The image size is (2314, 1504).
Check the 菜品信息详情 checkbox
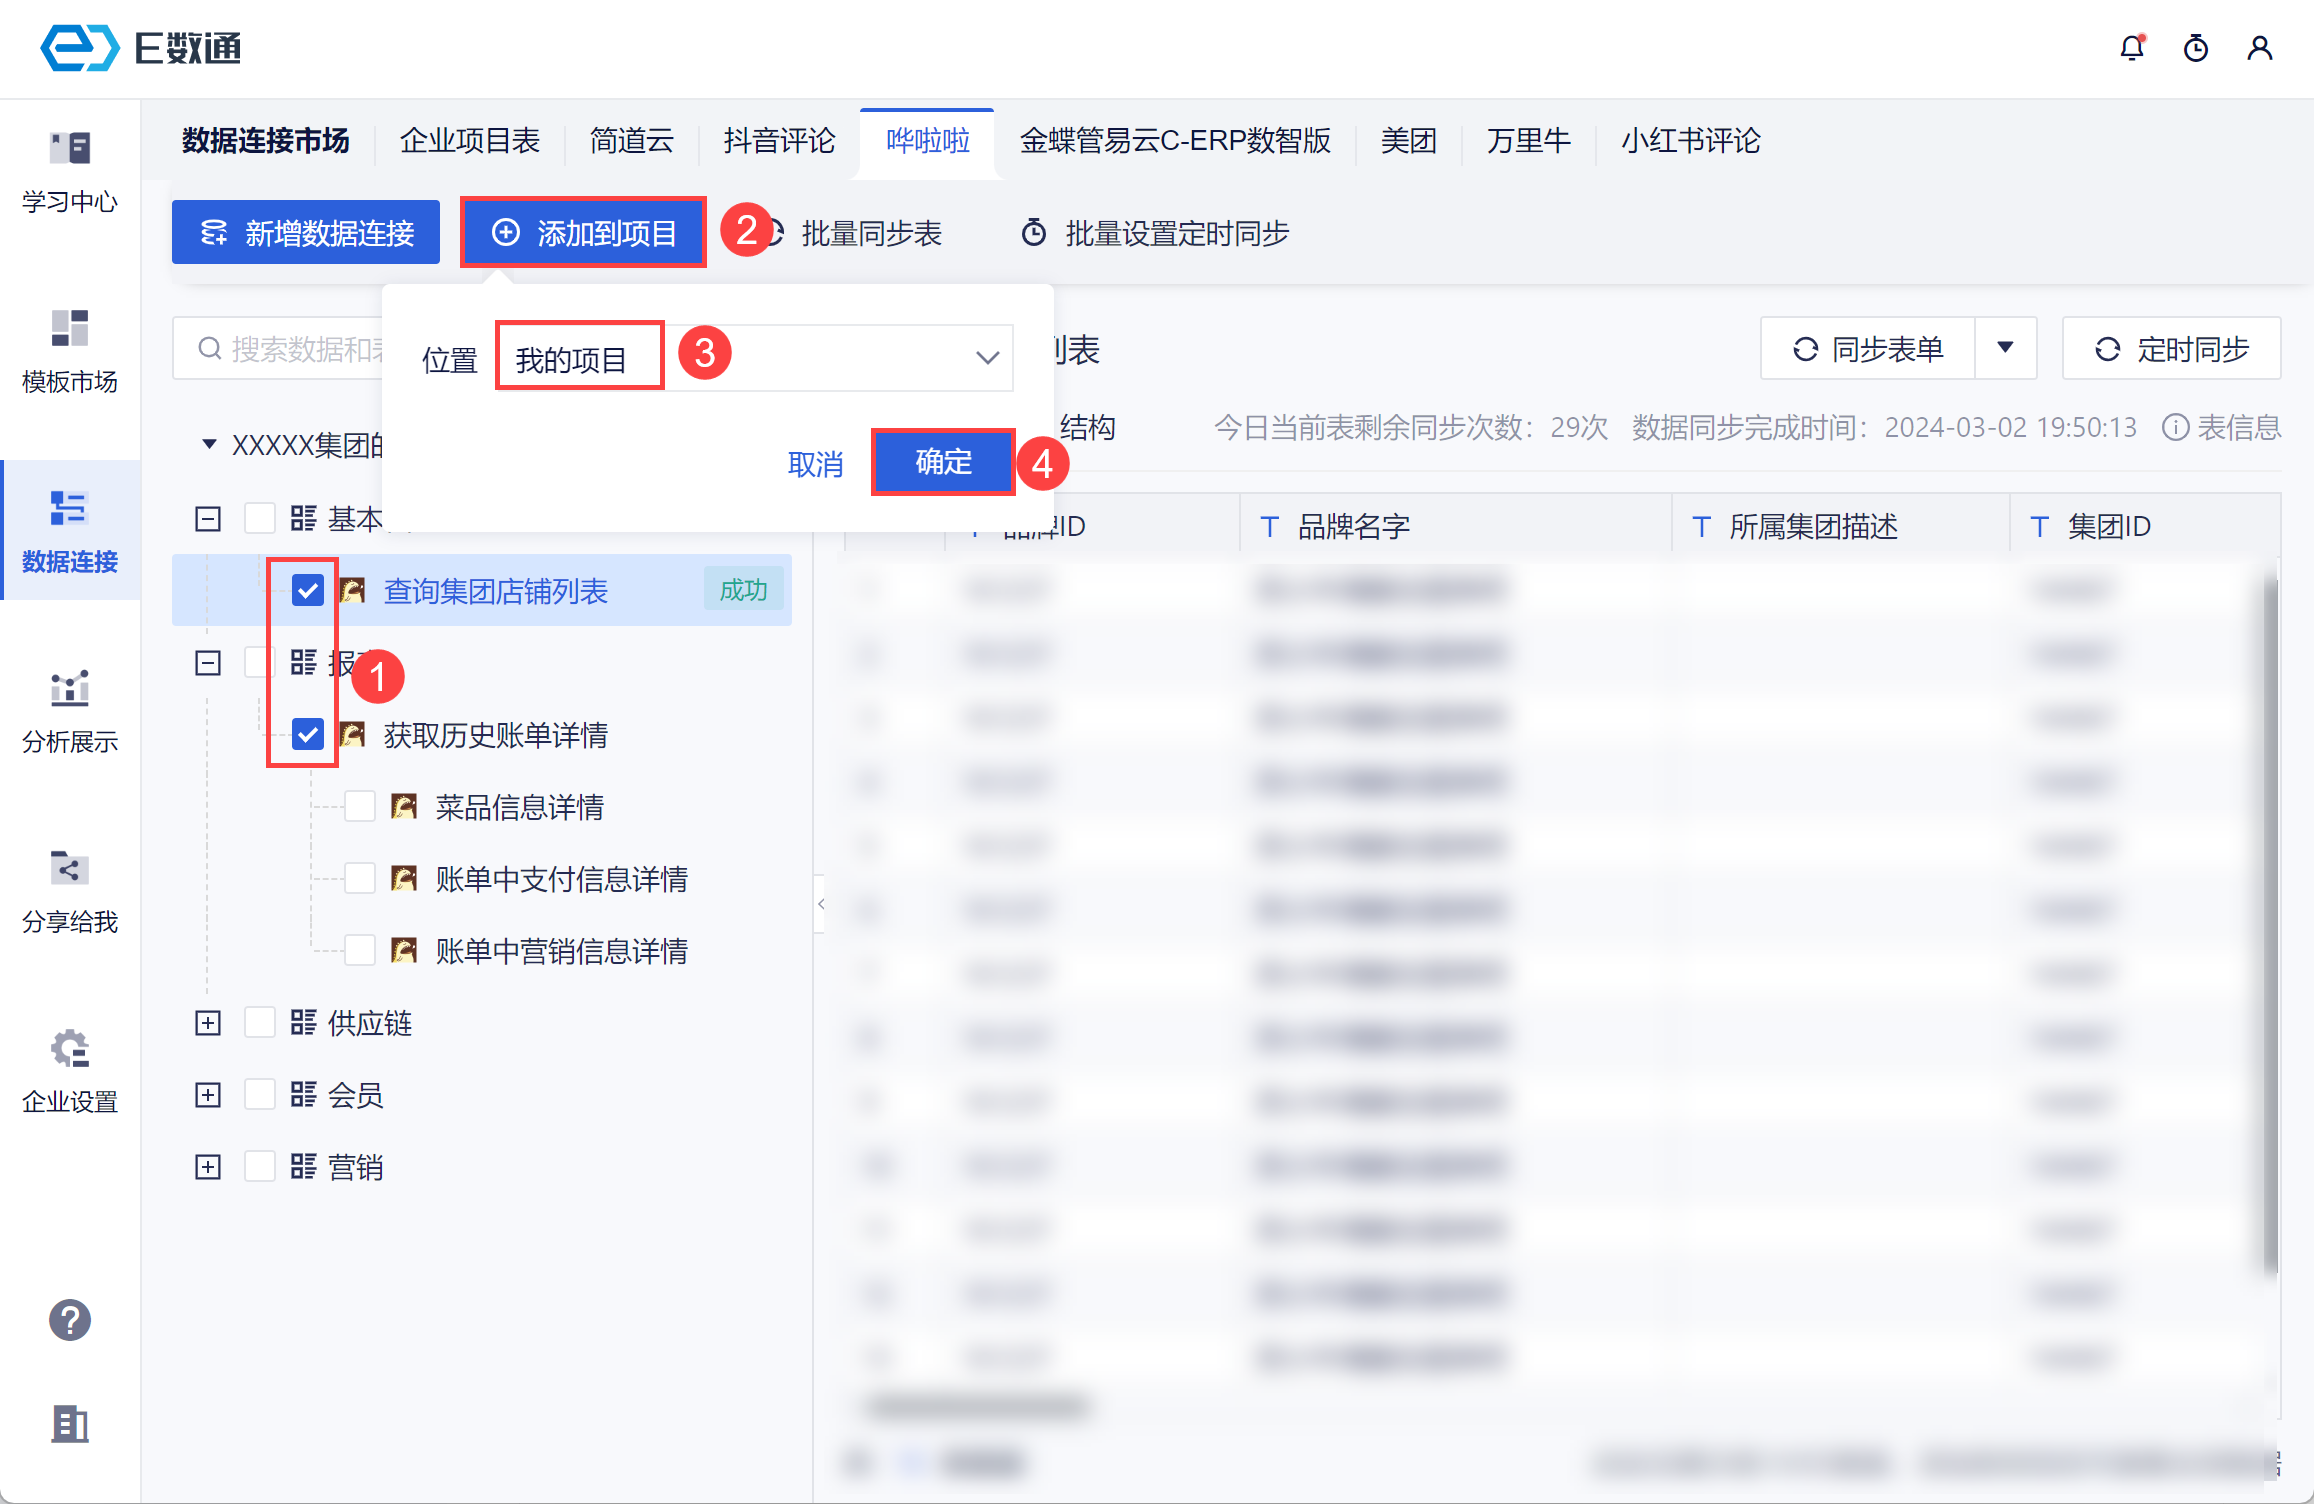(360, 806)
